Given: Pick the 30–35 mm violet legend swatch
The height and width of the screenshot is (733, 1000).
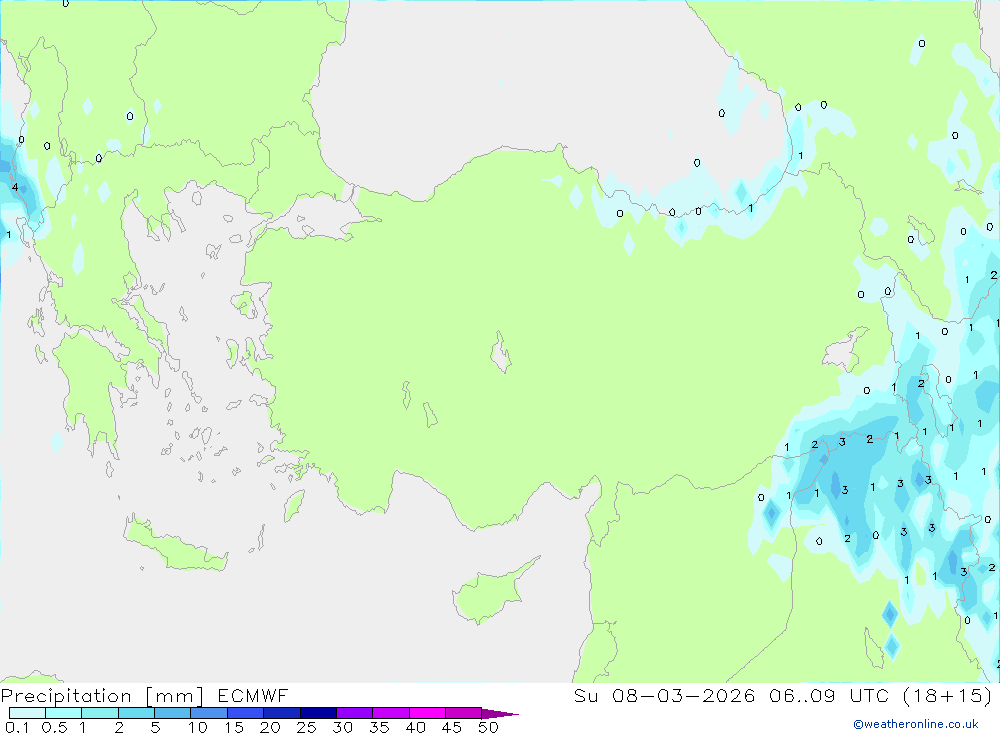Looking at the screenshot, I should 355,713.
